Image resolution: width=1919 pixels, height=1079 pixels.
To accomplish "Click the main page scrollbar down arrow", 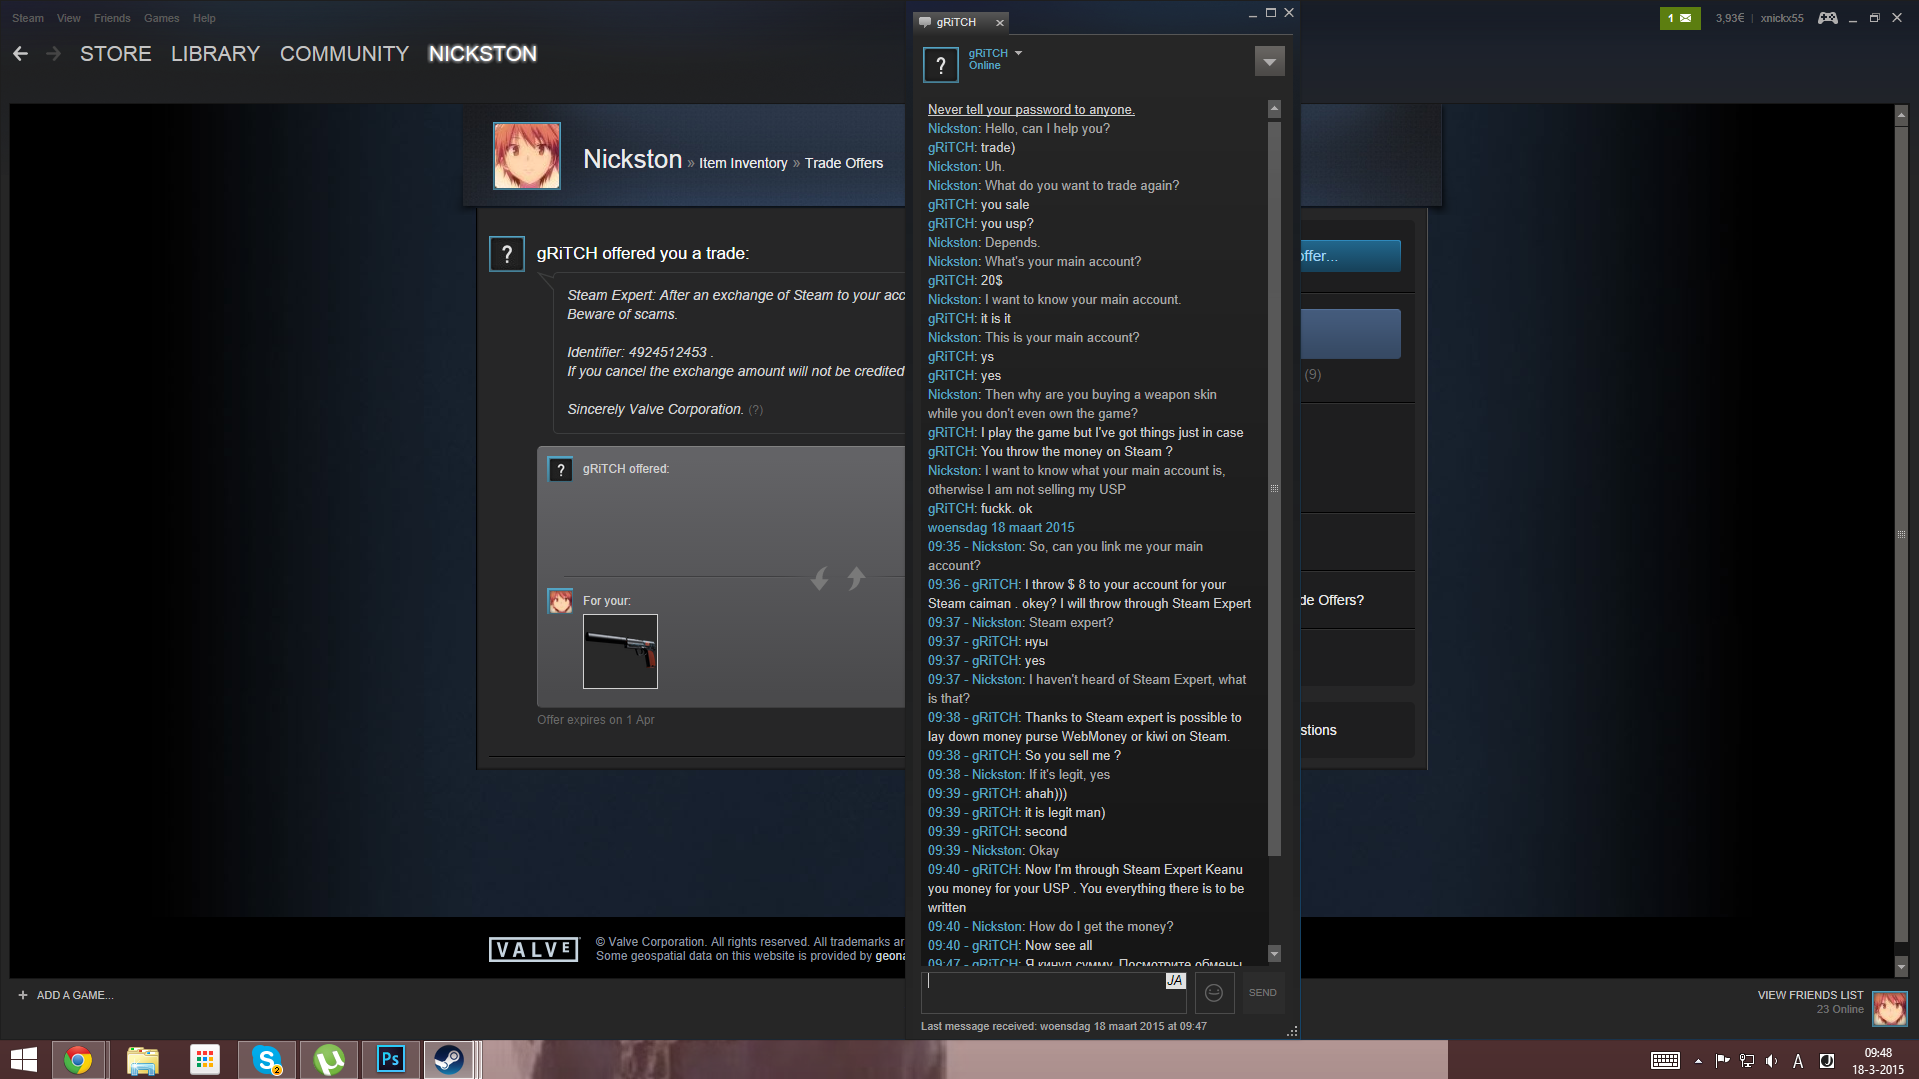I will point(1901,968).
